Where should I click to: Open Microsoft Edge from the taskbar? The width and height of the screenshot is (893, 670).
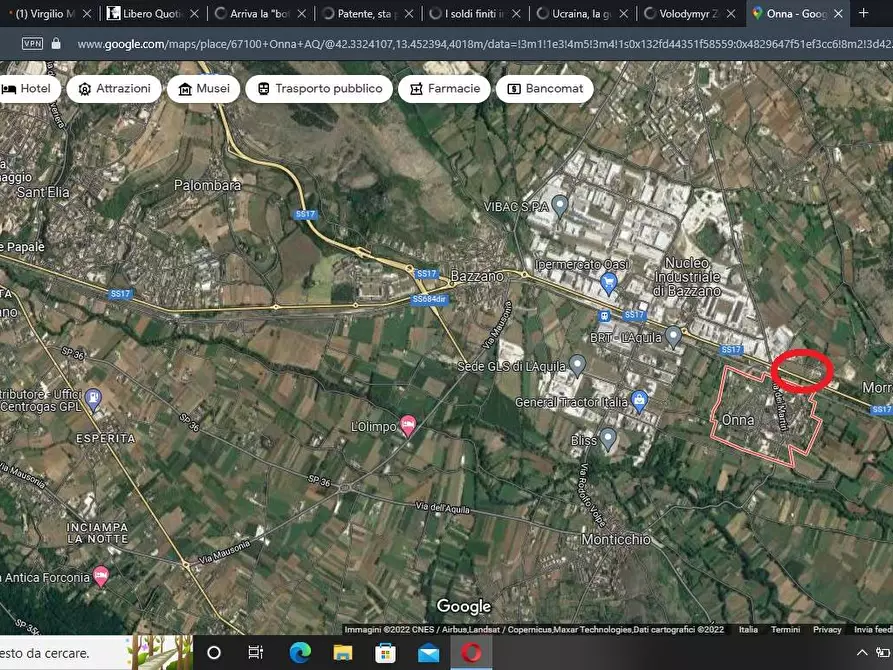coord(299,653)
